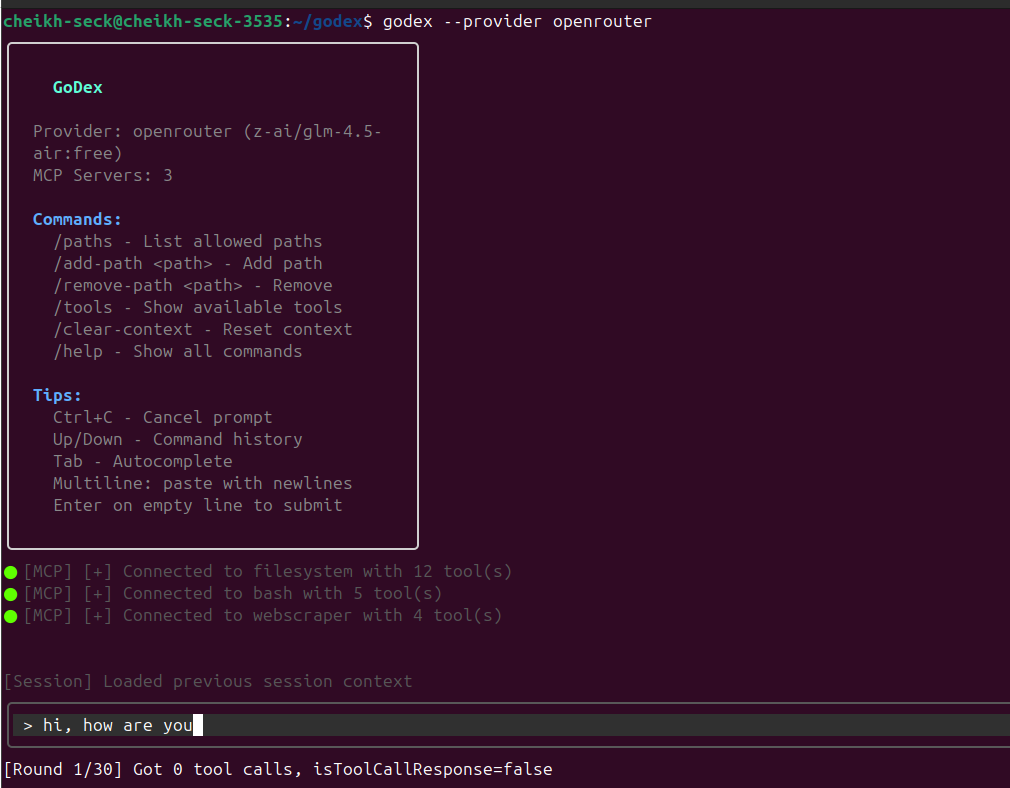Select the GoDex title in the welcome panel
1010x788 pixels.
pyautogui.click(x=77, y=87)
